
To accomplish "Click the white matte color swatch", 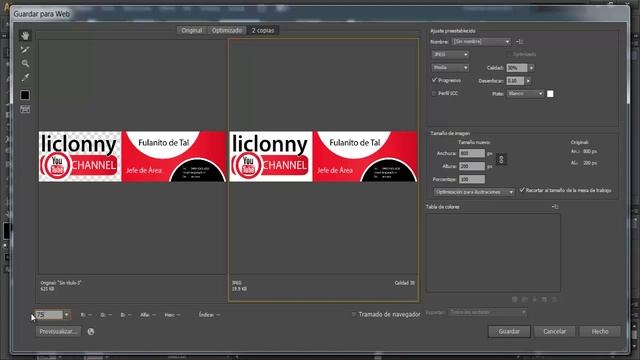I will point(550,94).
